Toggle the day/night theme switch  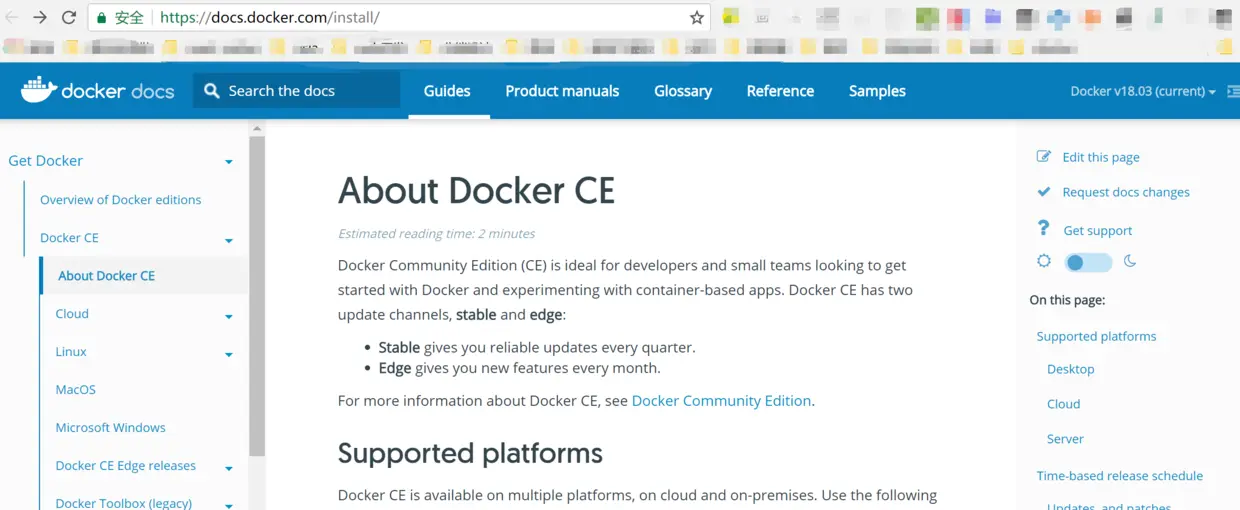1087,262
